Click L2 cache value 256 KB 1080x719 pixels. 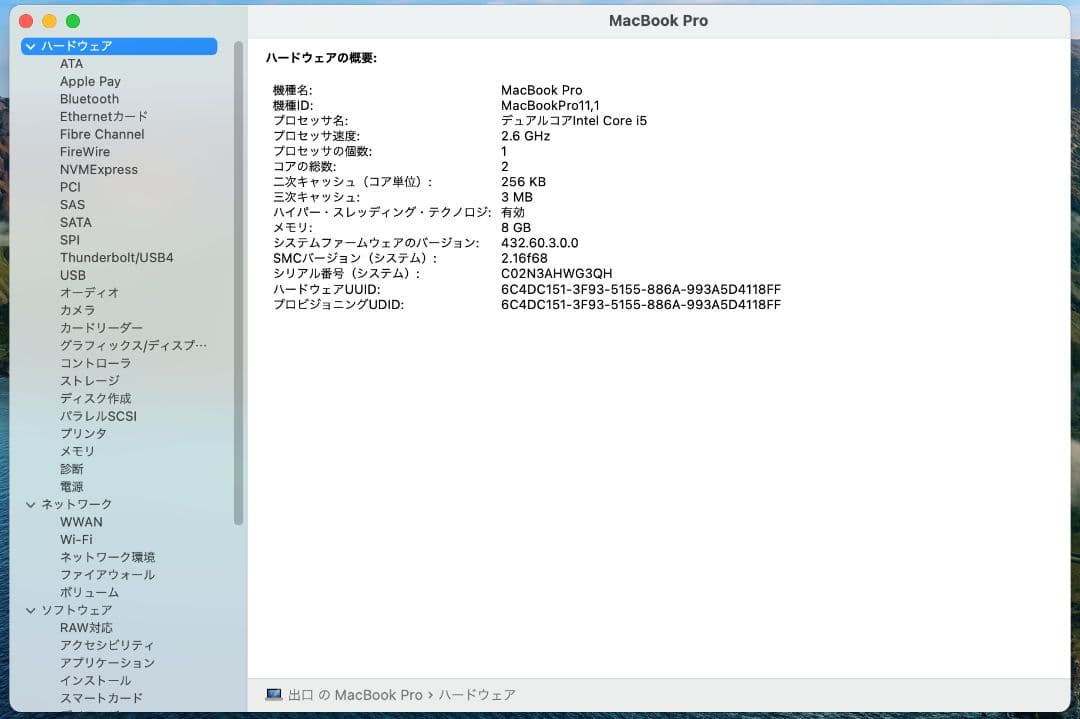tap(523, 182)
